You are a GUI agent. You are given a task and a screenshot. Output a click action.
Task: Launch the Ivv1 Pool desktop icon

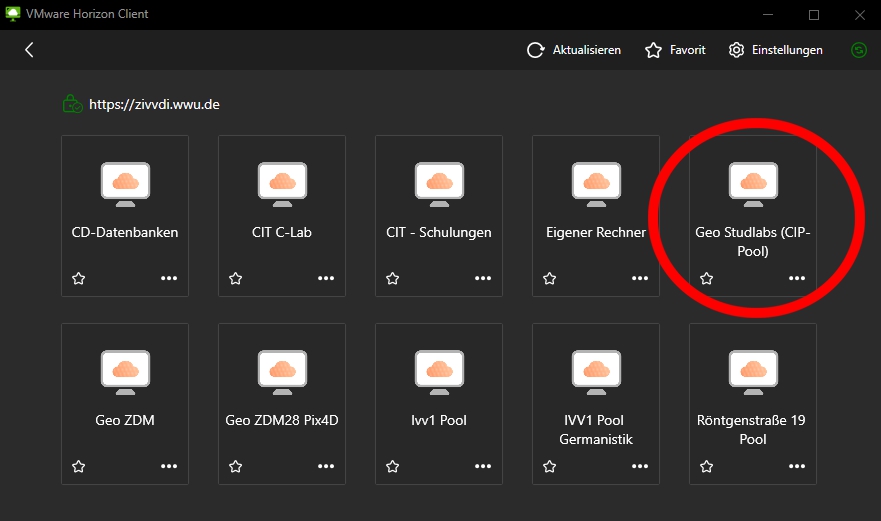coord(439,372)
